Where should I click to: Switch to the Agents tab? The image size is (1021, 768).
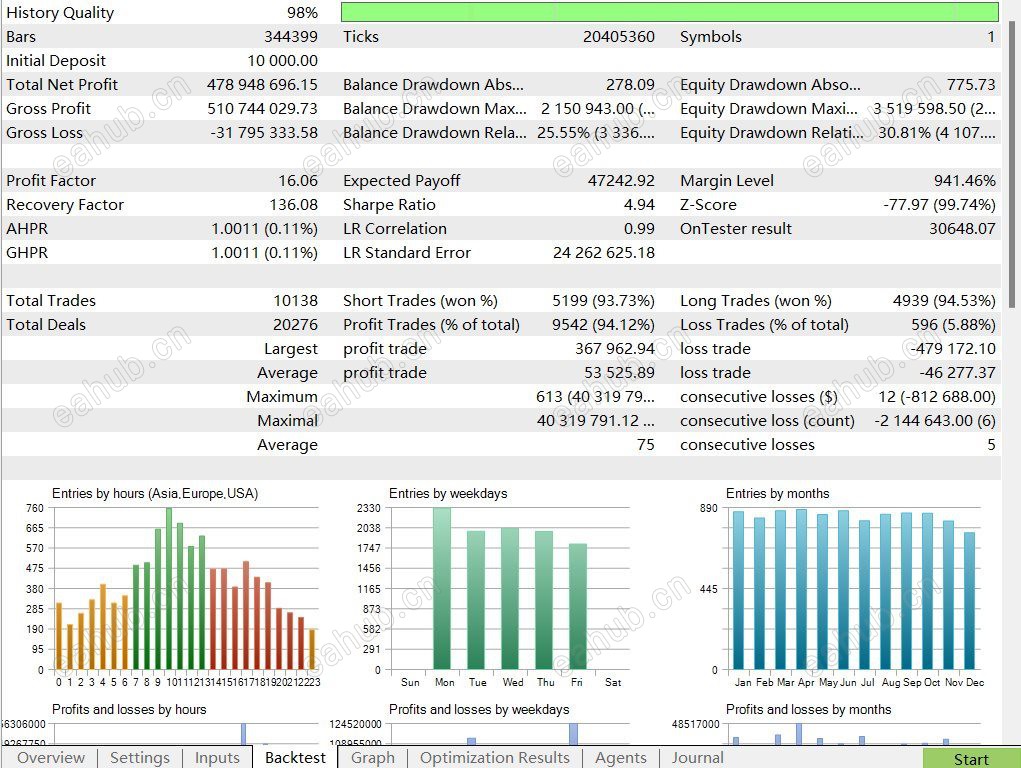click(x=620, y=758)
